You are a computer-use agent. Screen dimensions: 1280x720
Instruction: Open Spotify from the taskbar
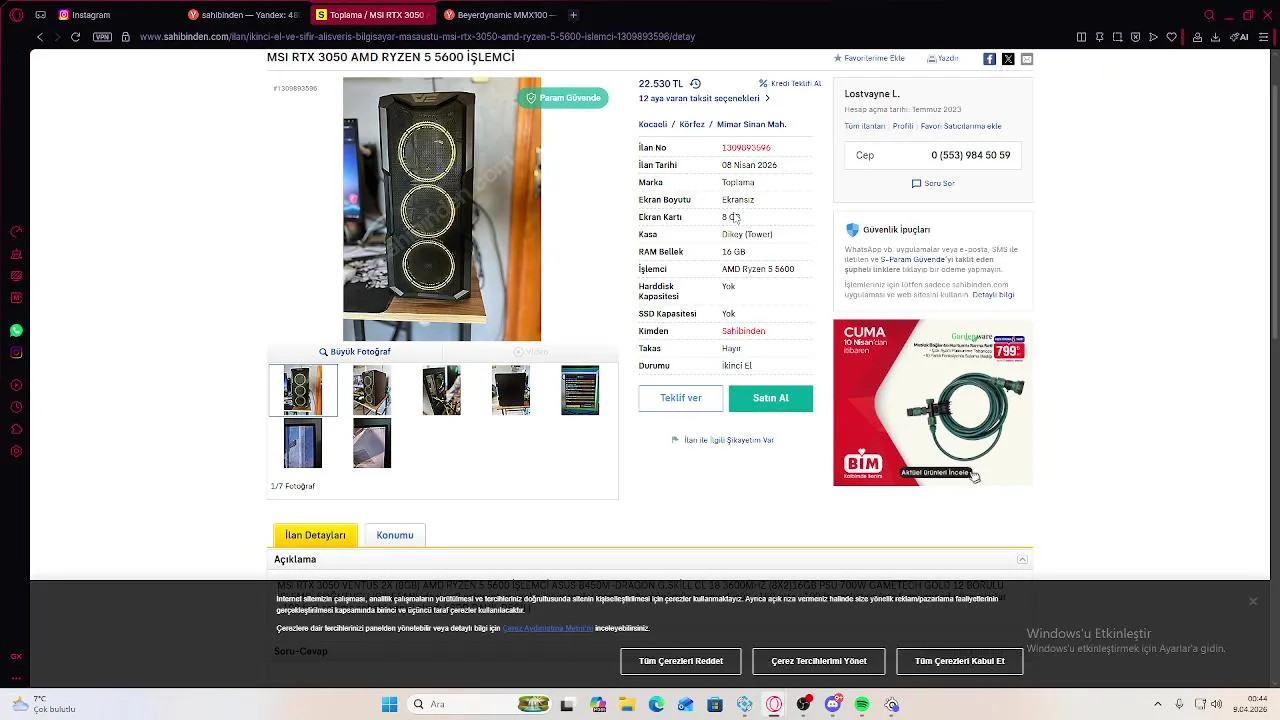(x=862, y=705)
